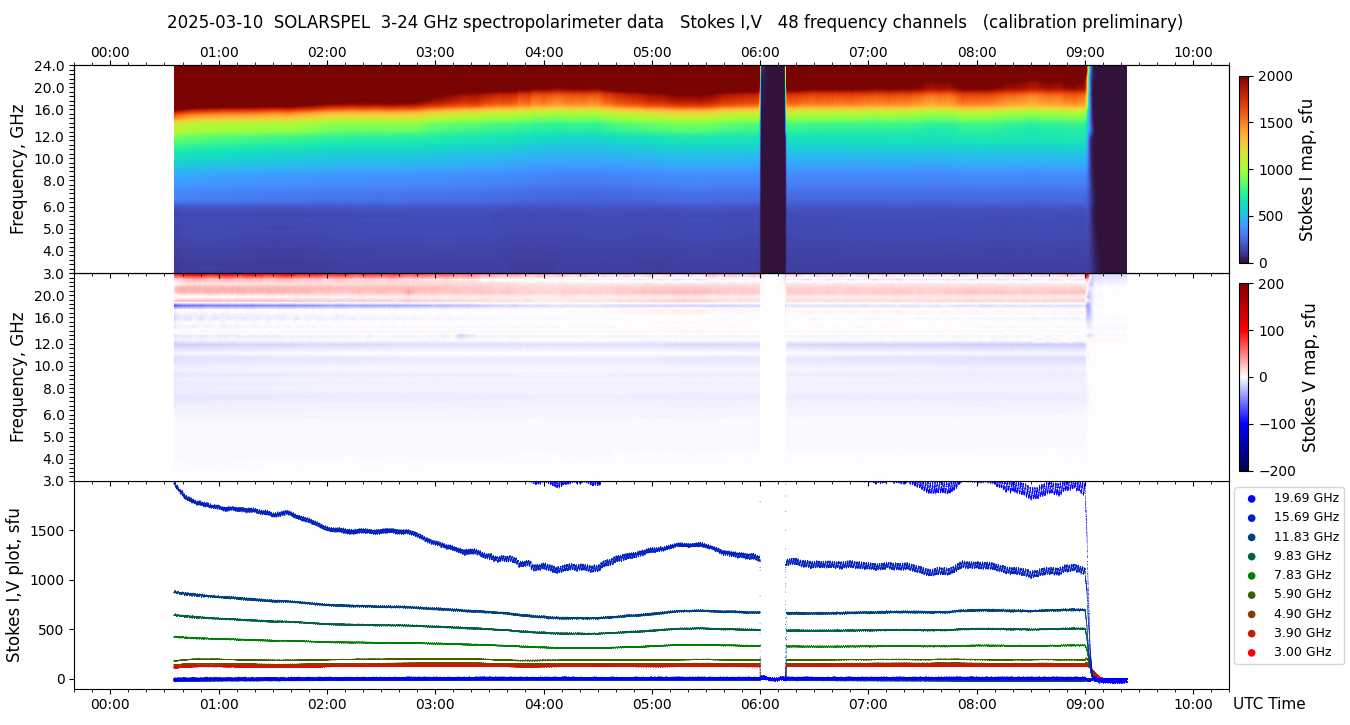
Task: Click the 06:00 tick label on top axis
Action: (760, 52)
